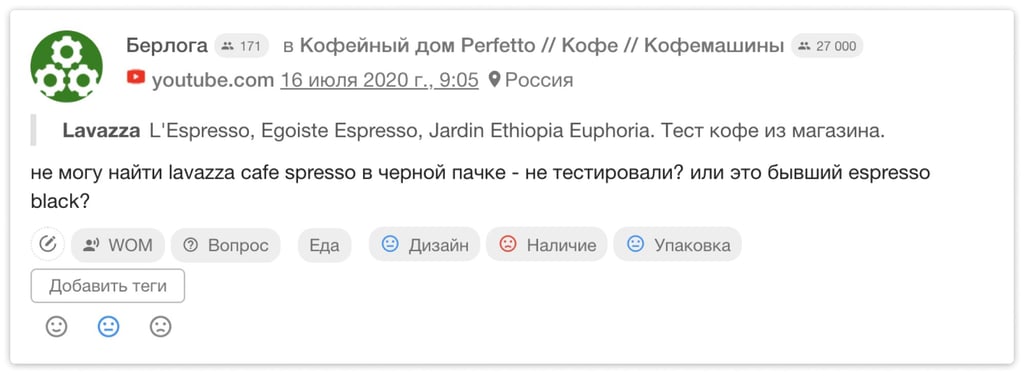Click the 171 subscribers badge

(x=242, y=46)
